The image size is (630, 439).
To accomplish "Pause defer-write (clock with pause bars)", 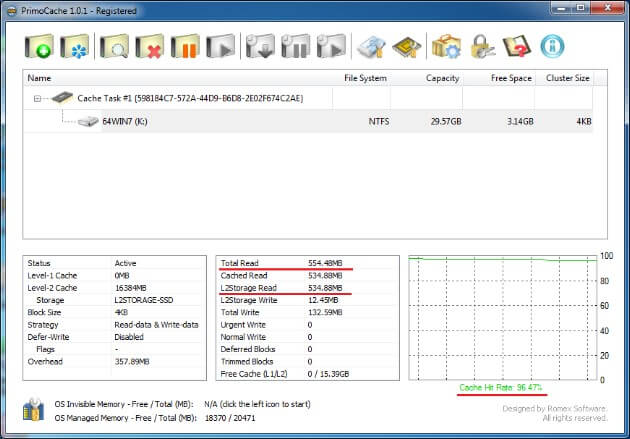I will click(295, 46).
